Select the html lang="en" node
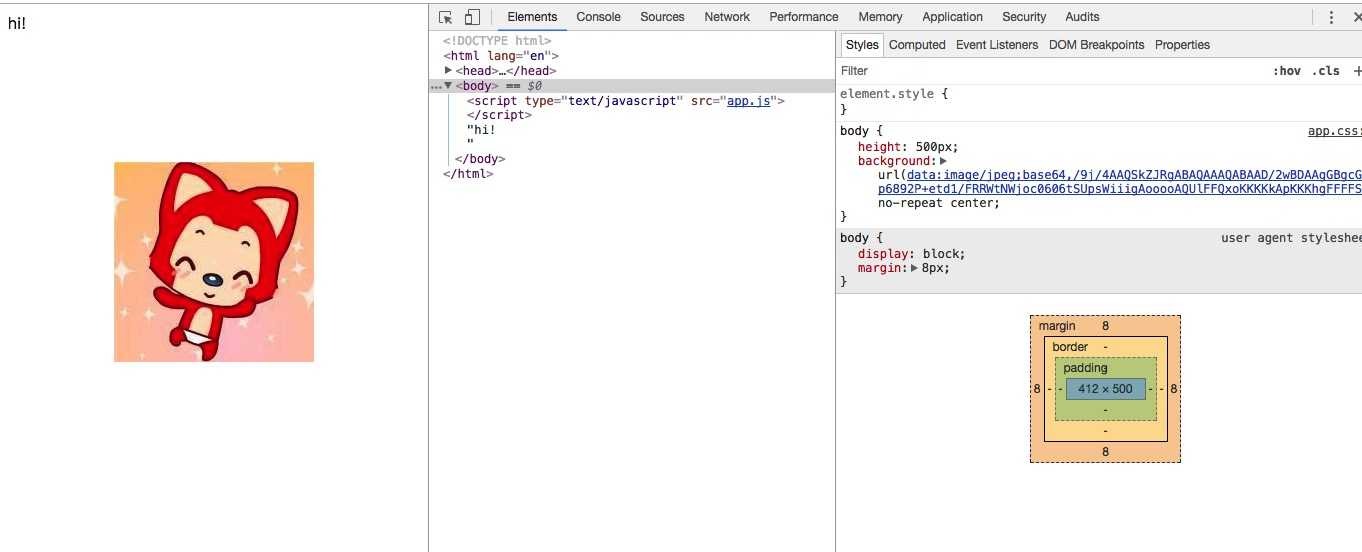 pyautogui.click(x=501, y=56)
